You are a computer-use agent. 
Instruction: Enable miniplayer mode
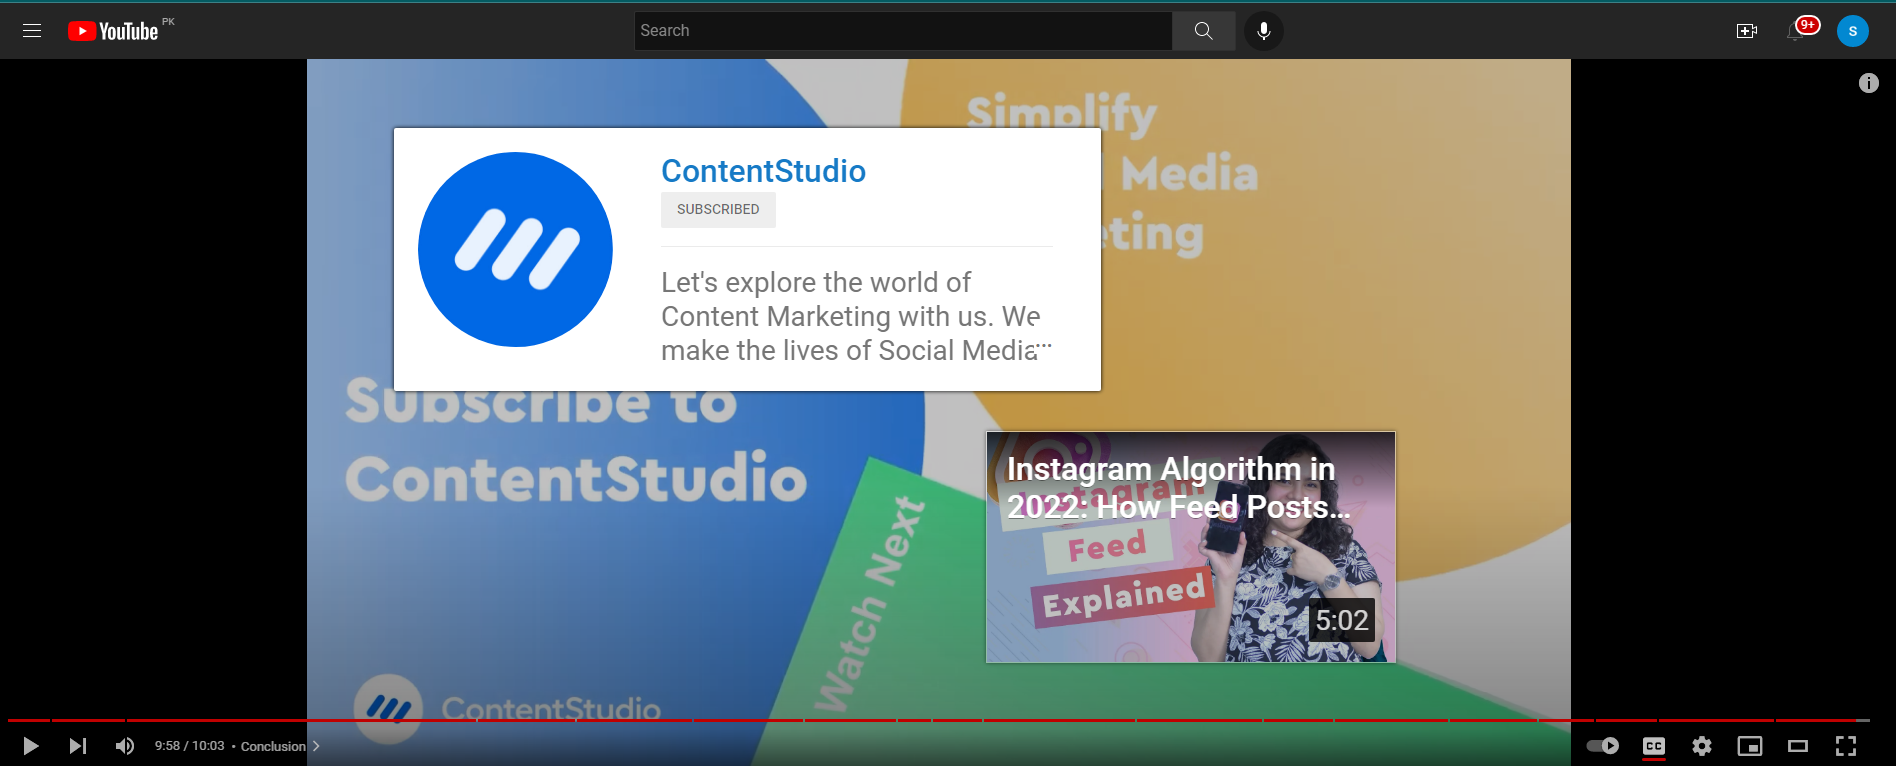tap(1750, 746)
